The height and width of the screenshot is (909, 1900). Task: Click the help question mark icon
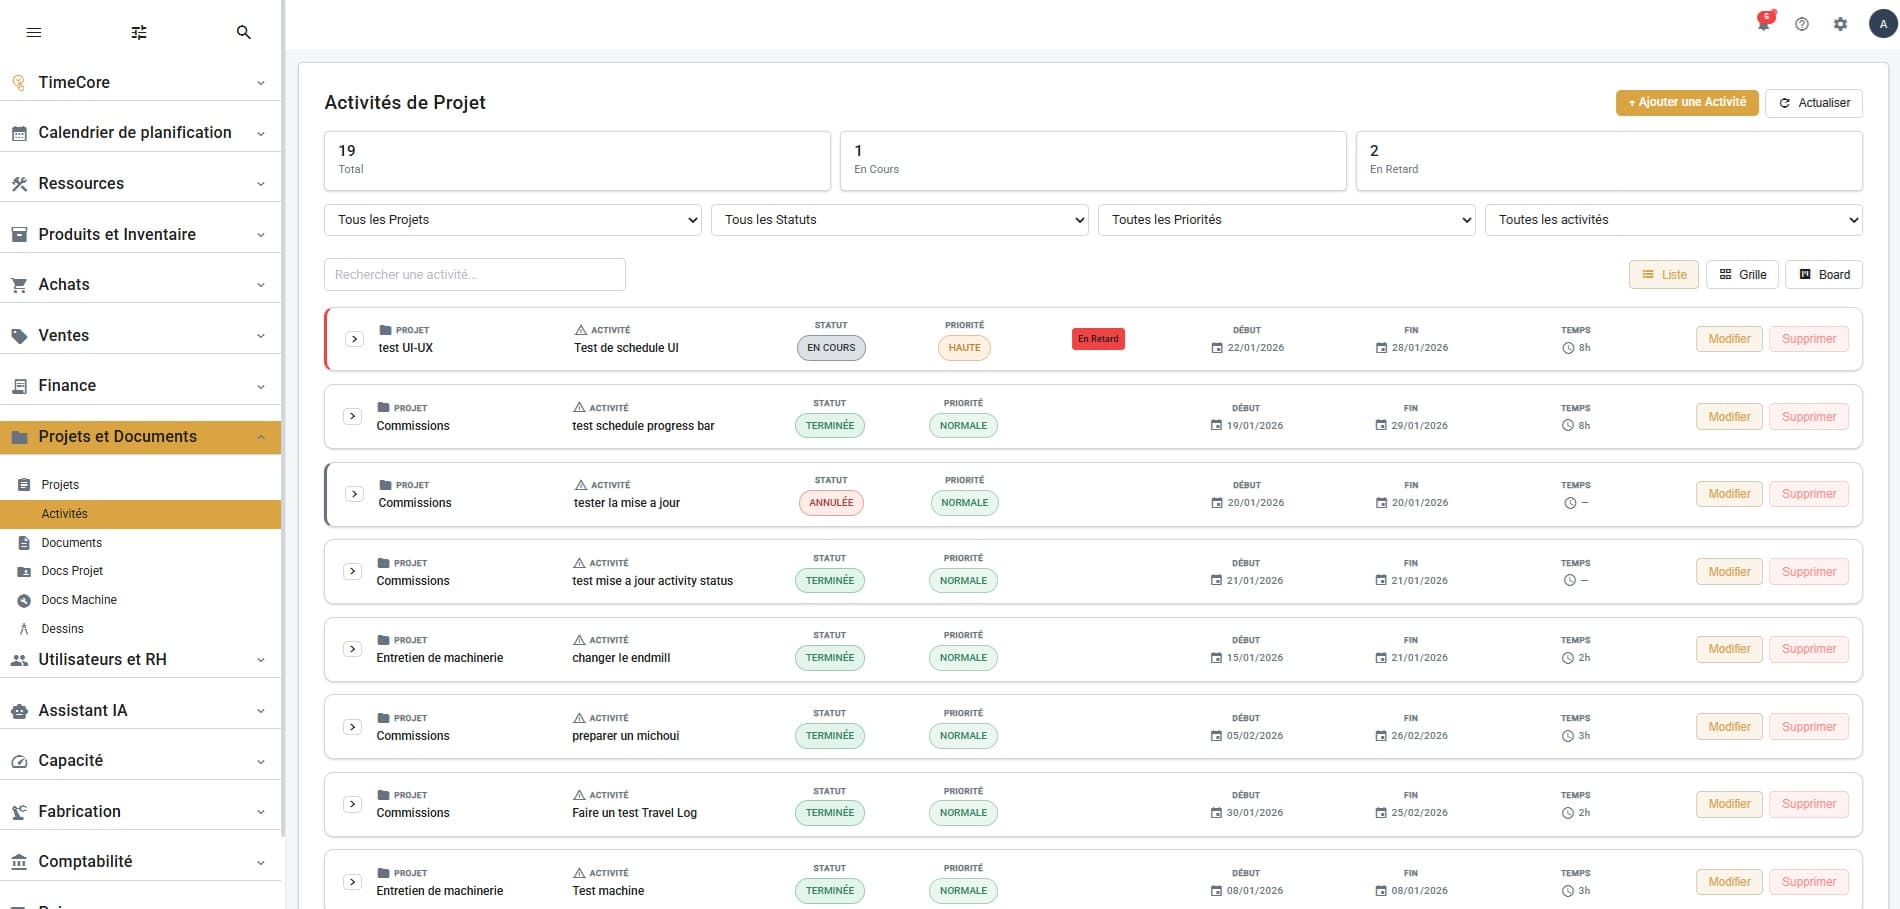click(x=1802, y=24)
